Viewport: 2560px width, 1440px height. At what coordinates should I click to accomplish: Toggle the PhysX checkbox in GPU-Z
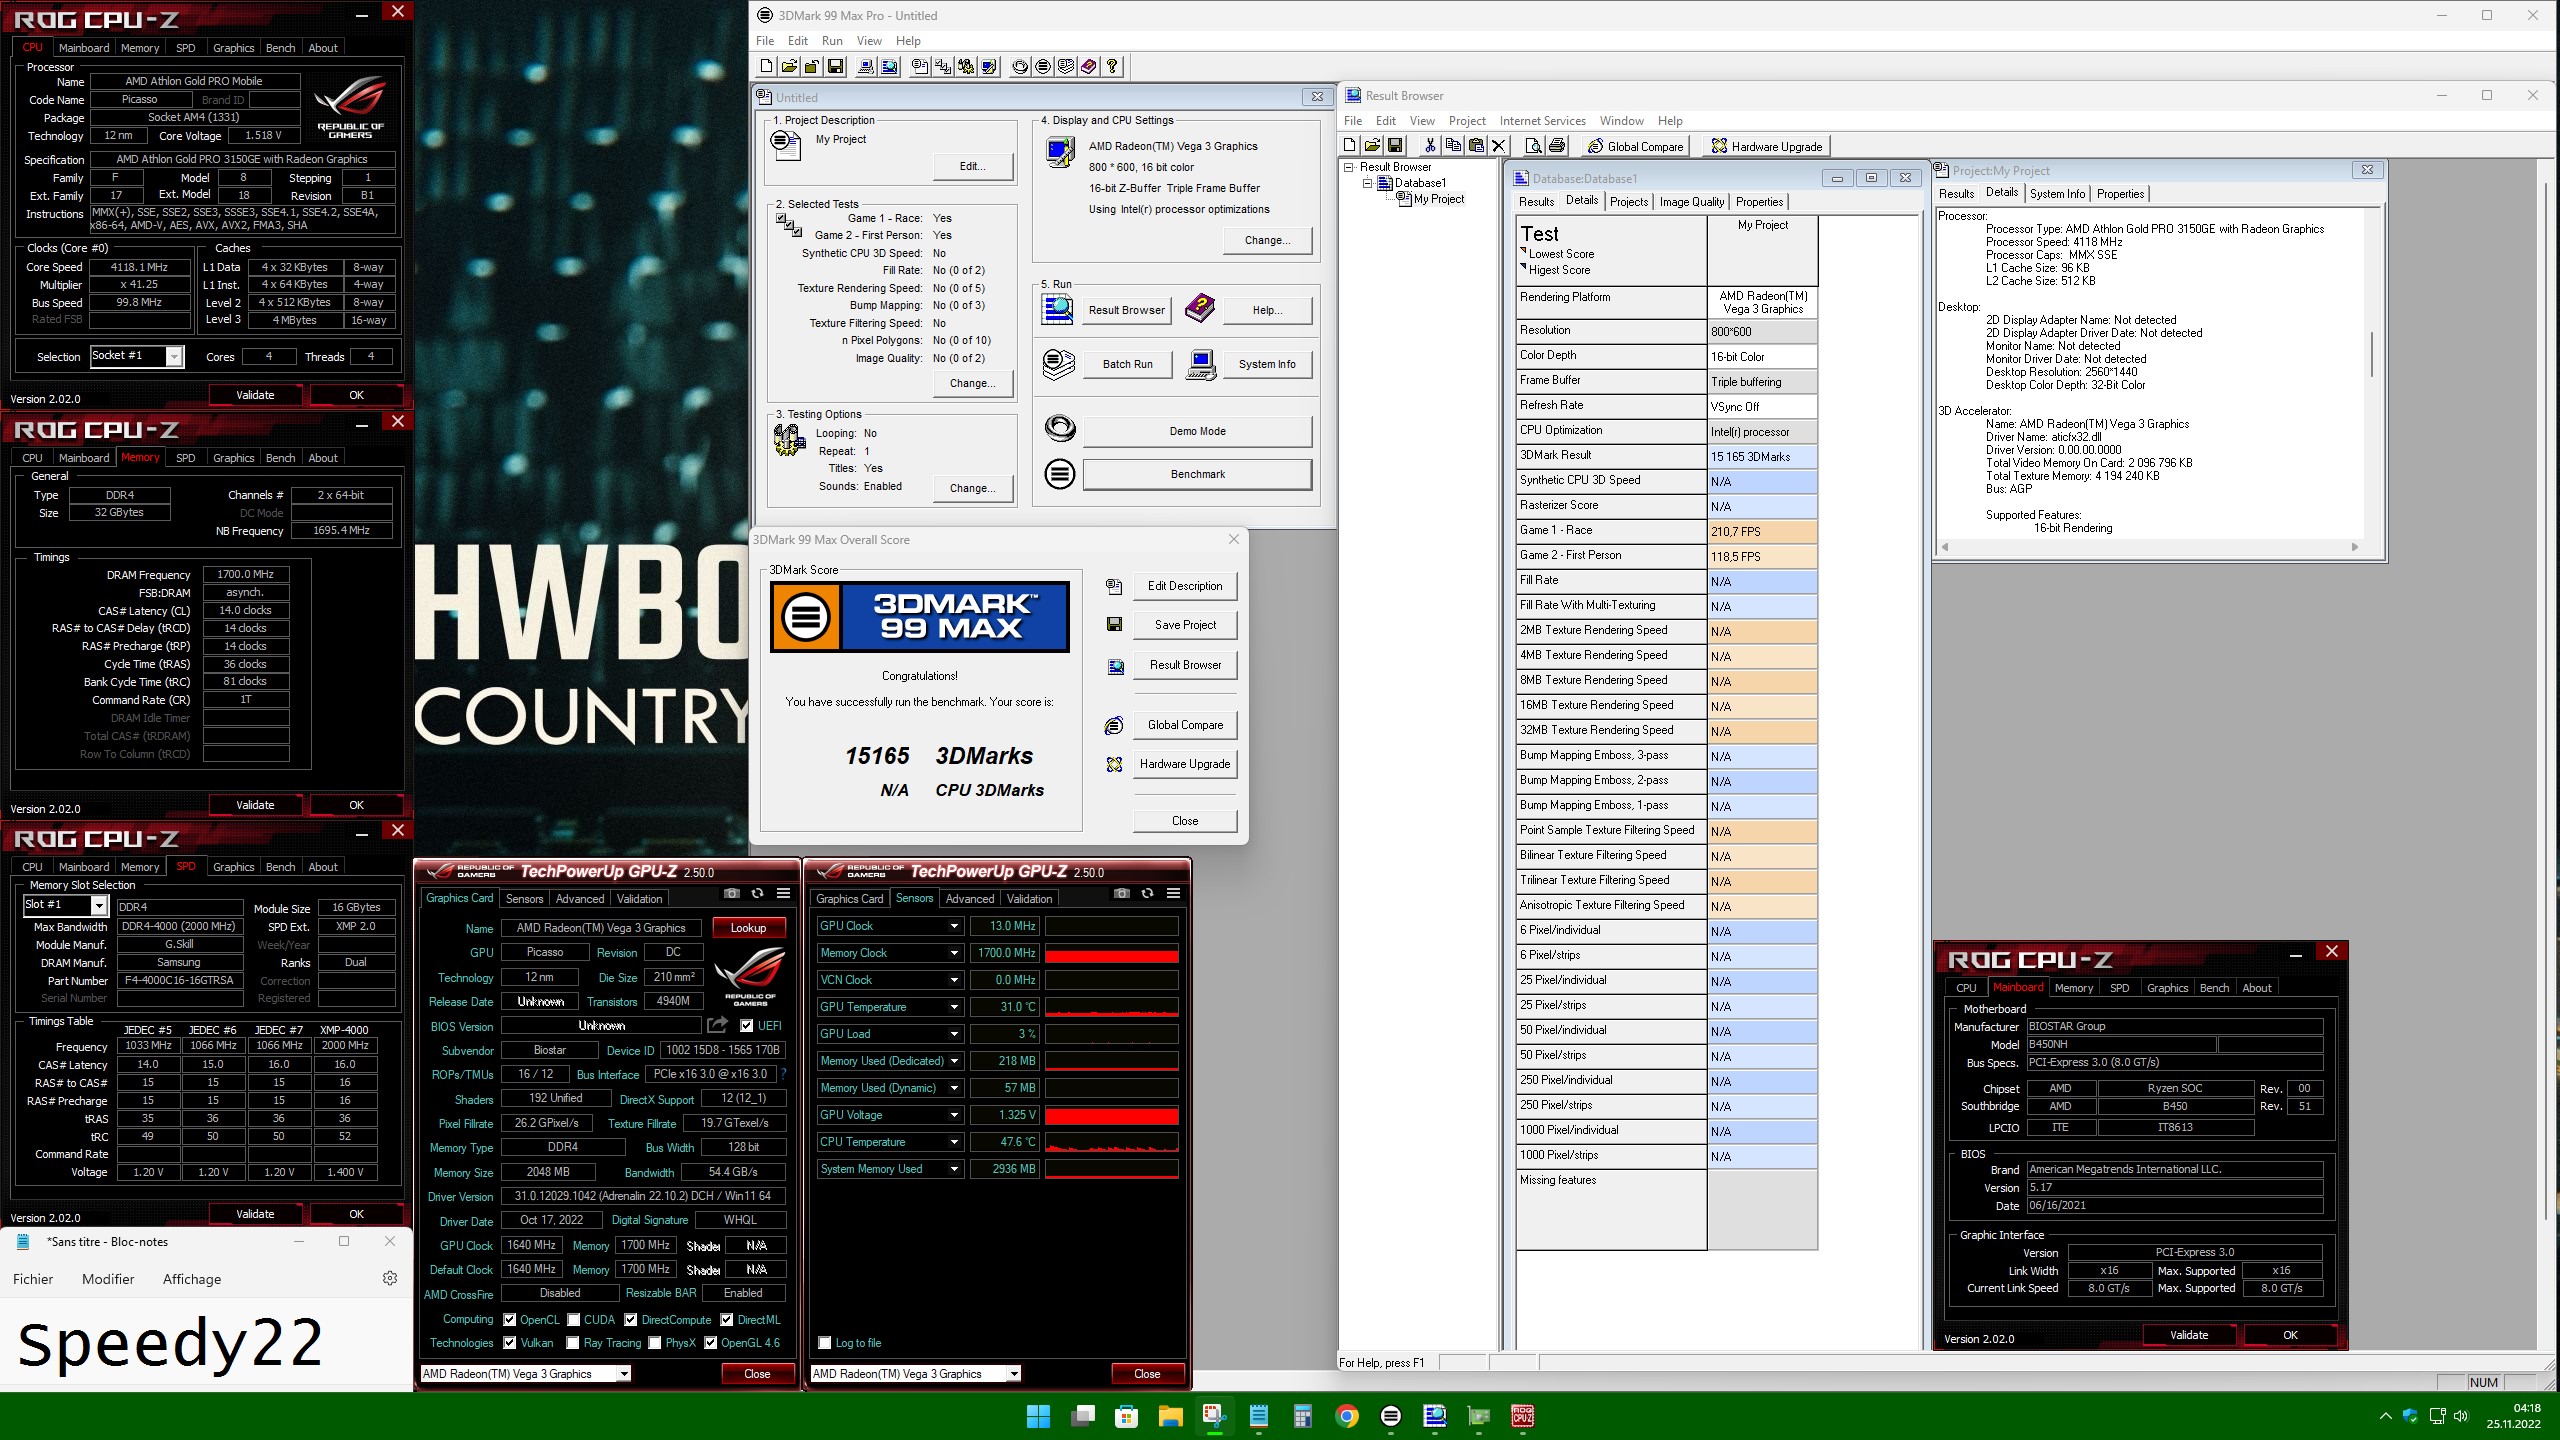(655, 1343)
